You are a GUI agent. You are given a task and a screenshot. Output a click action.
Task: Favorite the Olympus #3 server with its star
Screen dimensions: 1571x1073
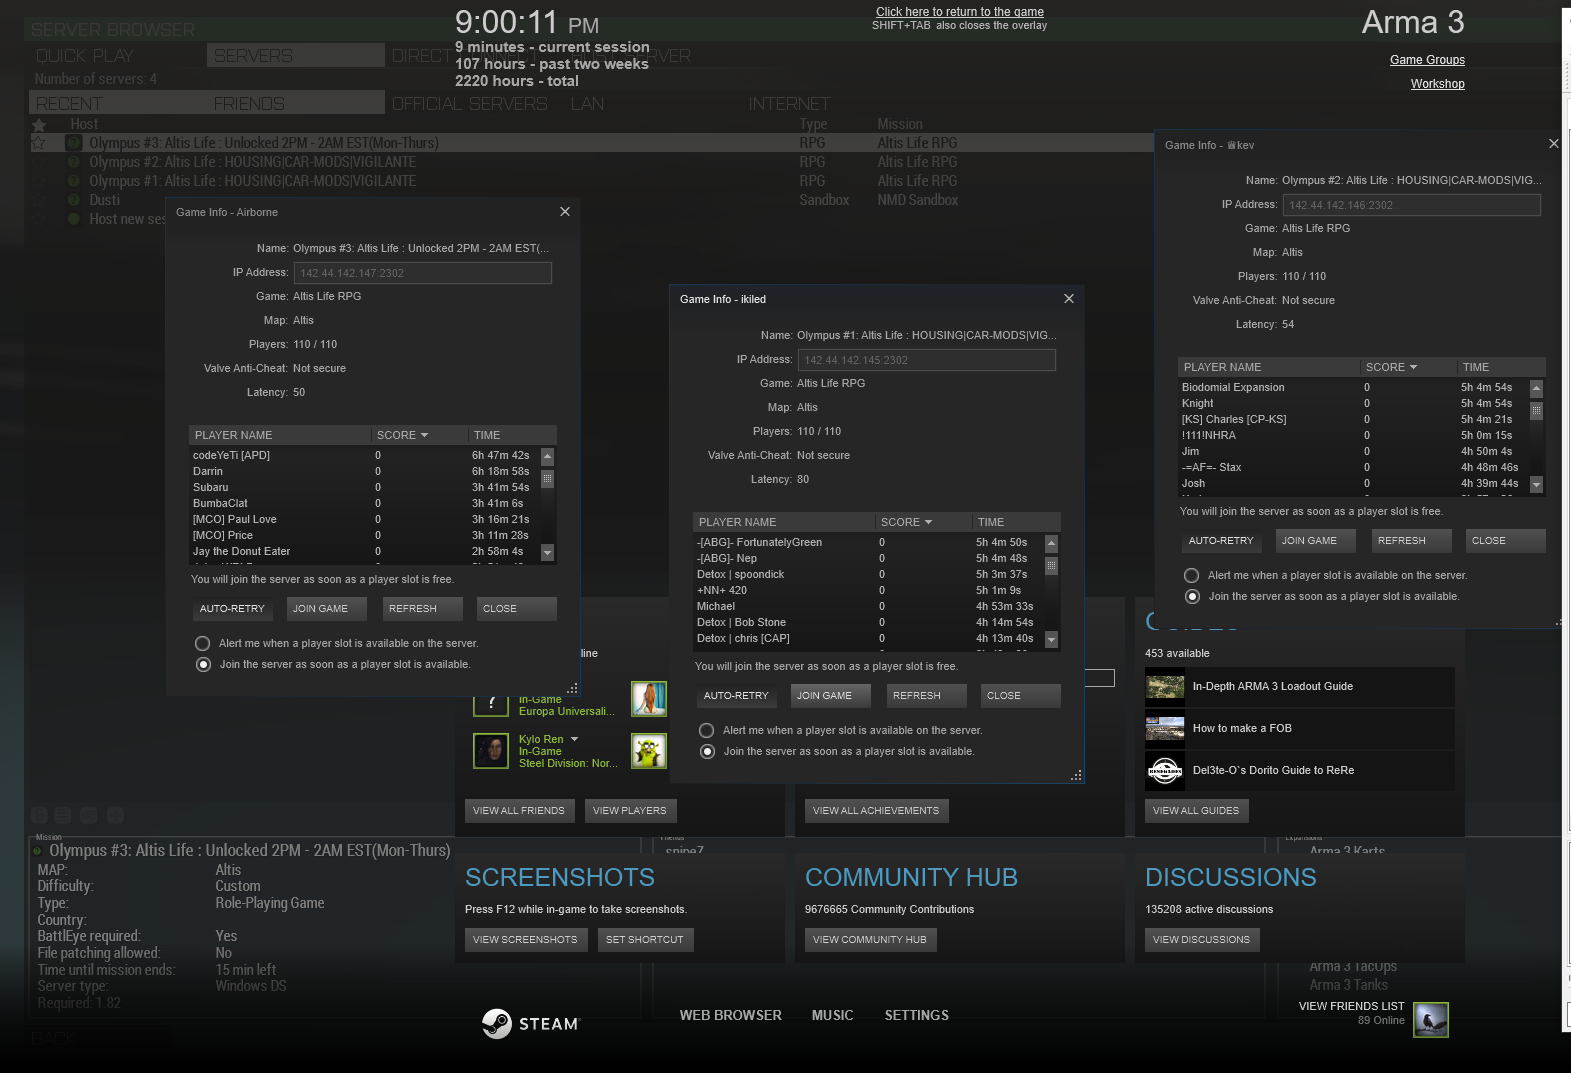click(x=40, y=143)
